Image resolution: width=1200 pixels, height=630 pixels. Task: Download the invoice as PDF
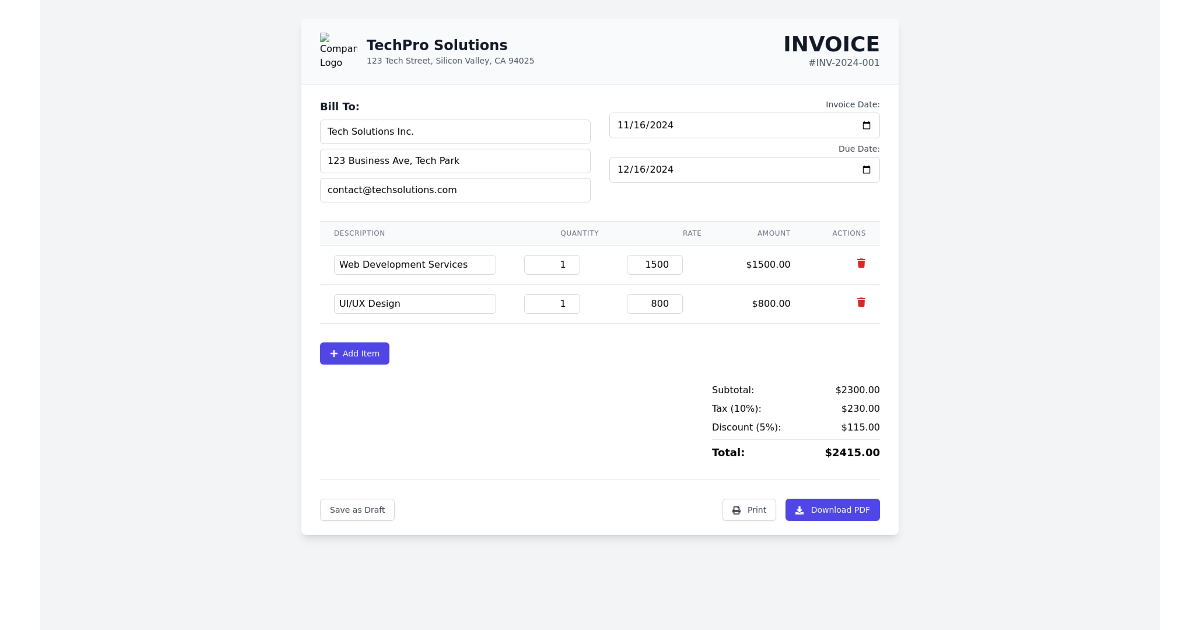click(x=832, y=510)
